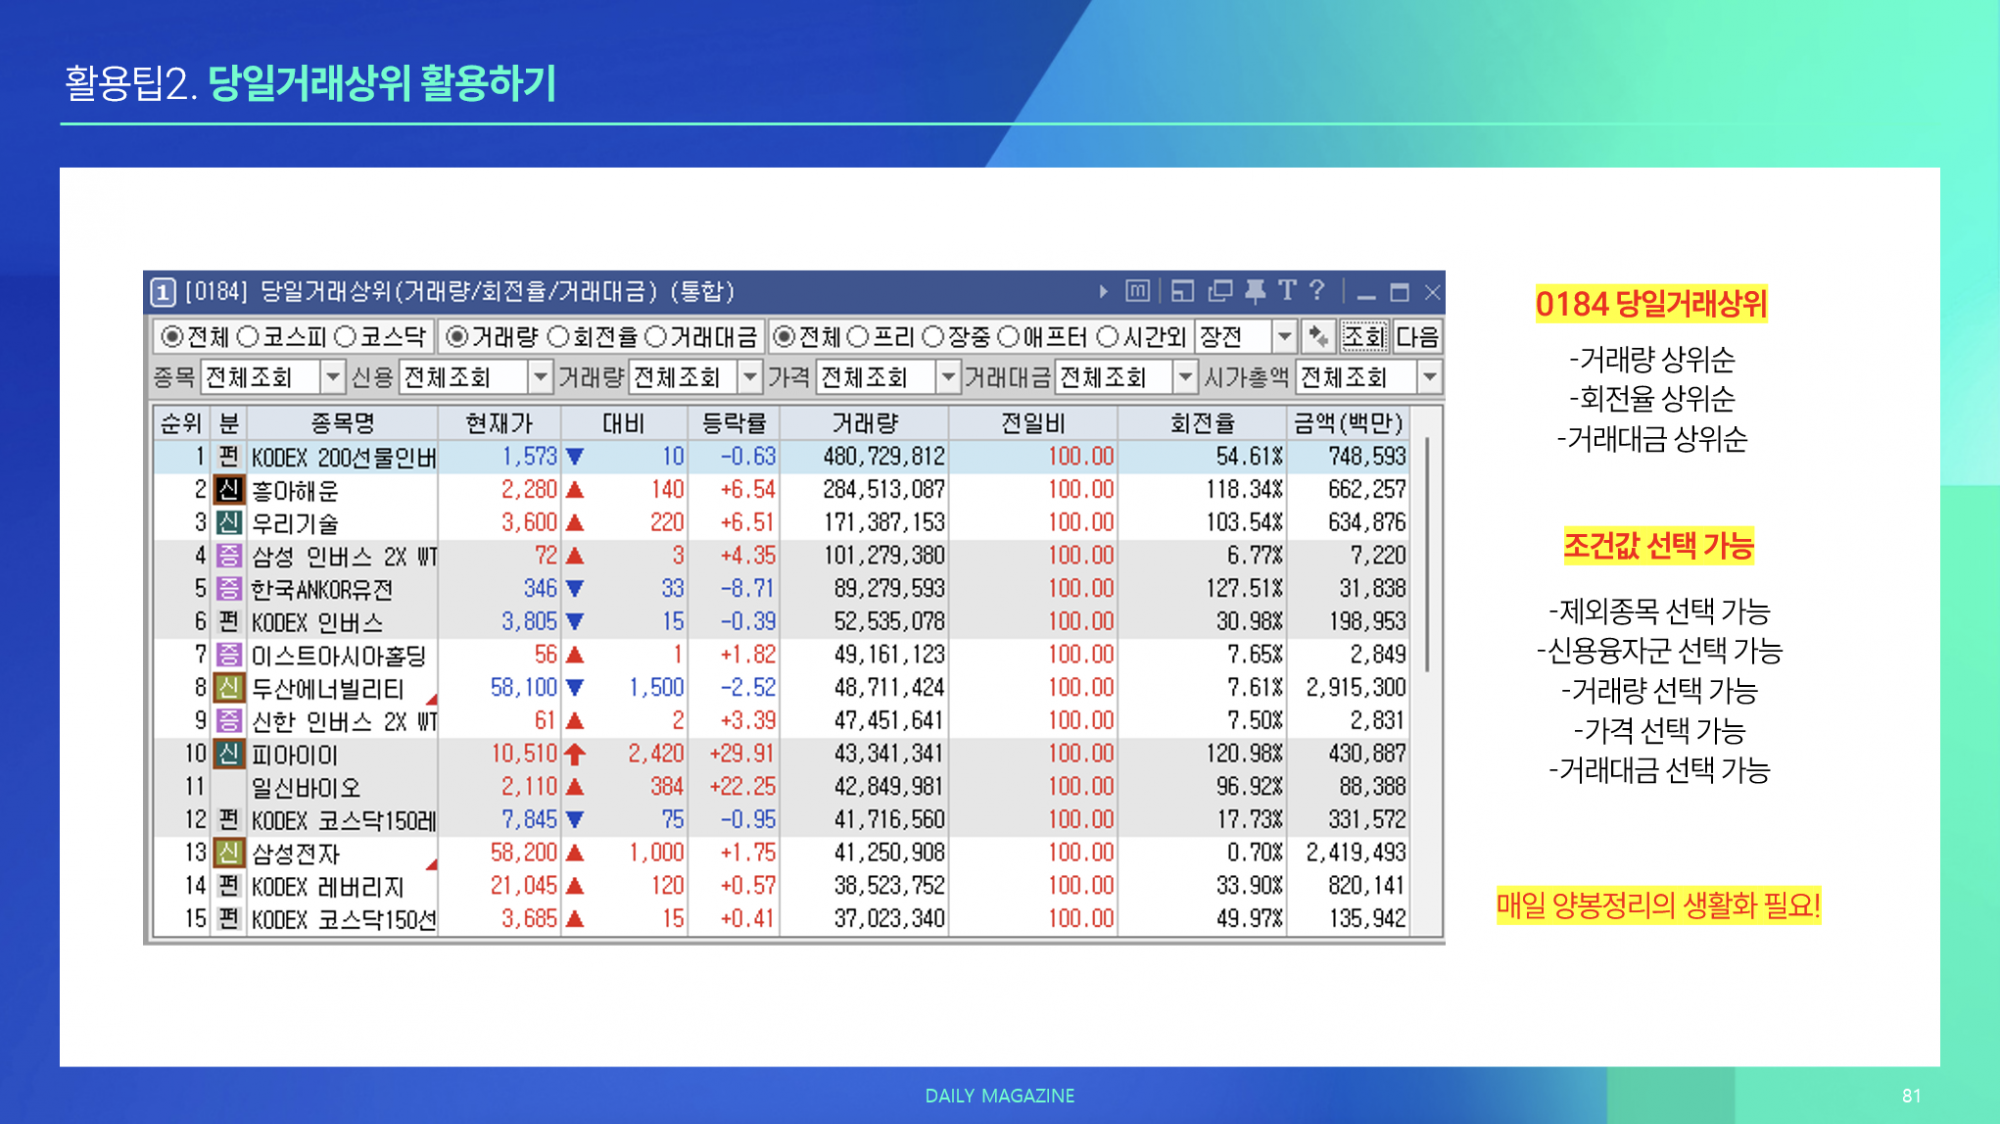Minimize the 당일거래상위 window
The image size is (2000, 1124).
click(1365, 292)
